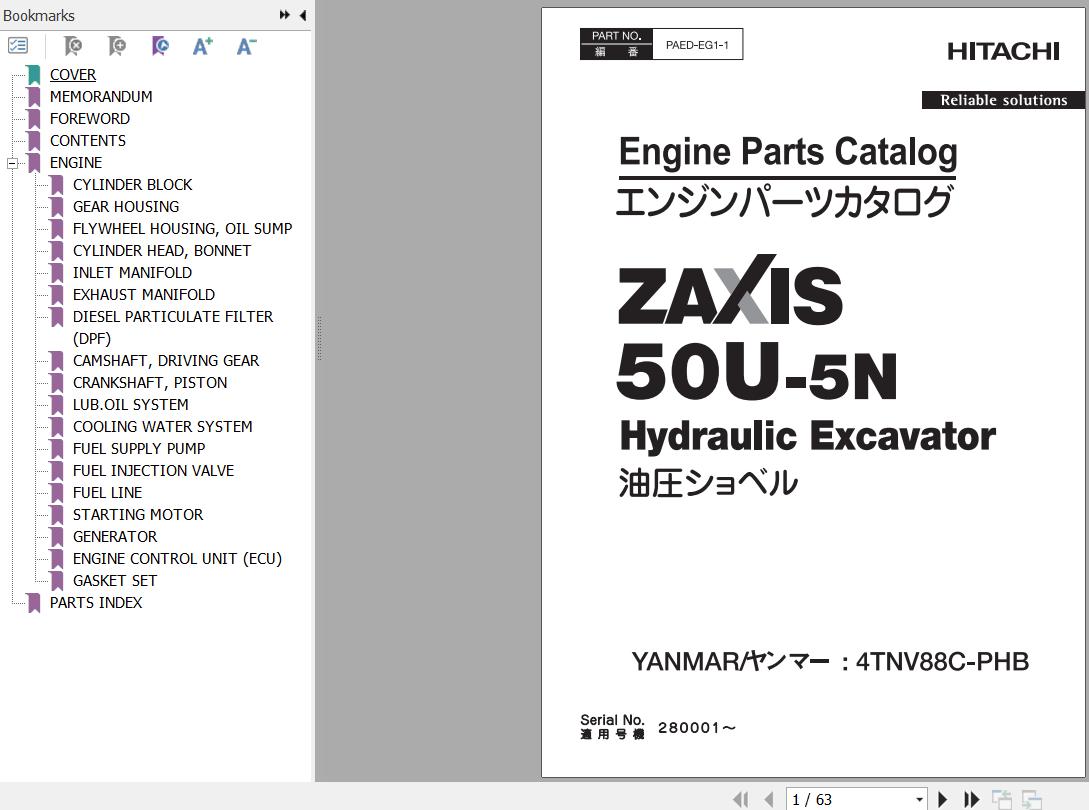Open the PARTS INDEX bookmark
Viewport: 1089px width, 810px height.
tap(96, 603)
